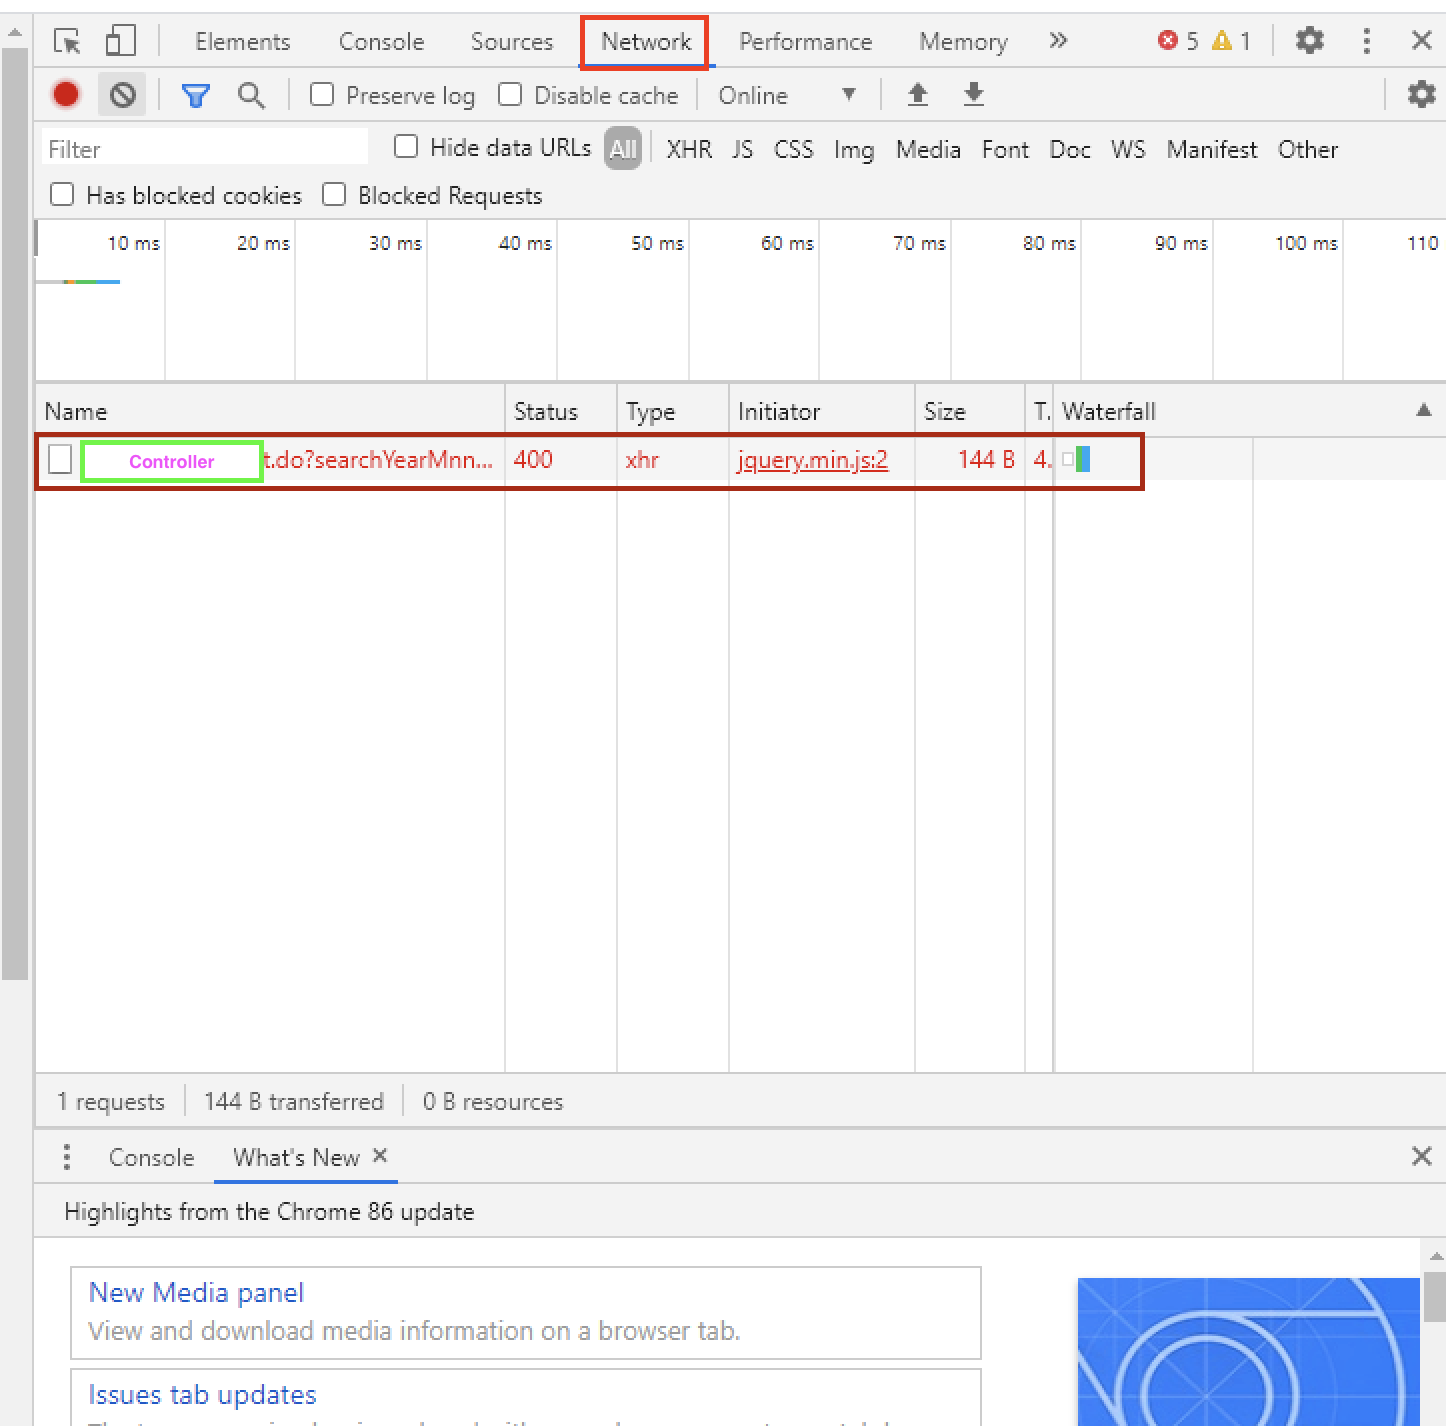Clear the network log
Image resolution: width=1446 pixels, height=1426 pixels.
coord(123,95)
